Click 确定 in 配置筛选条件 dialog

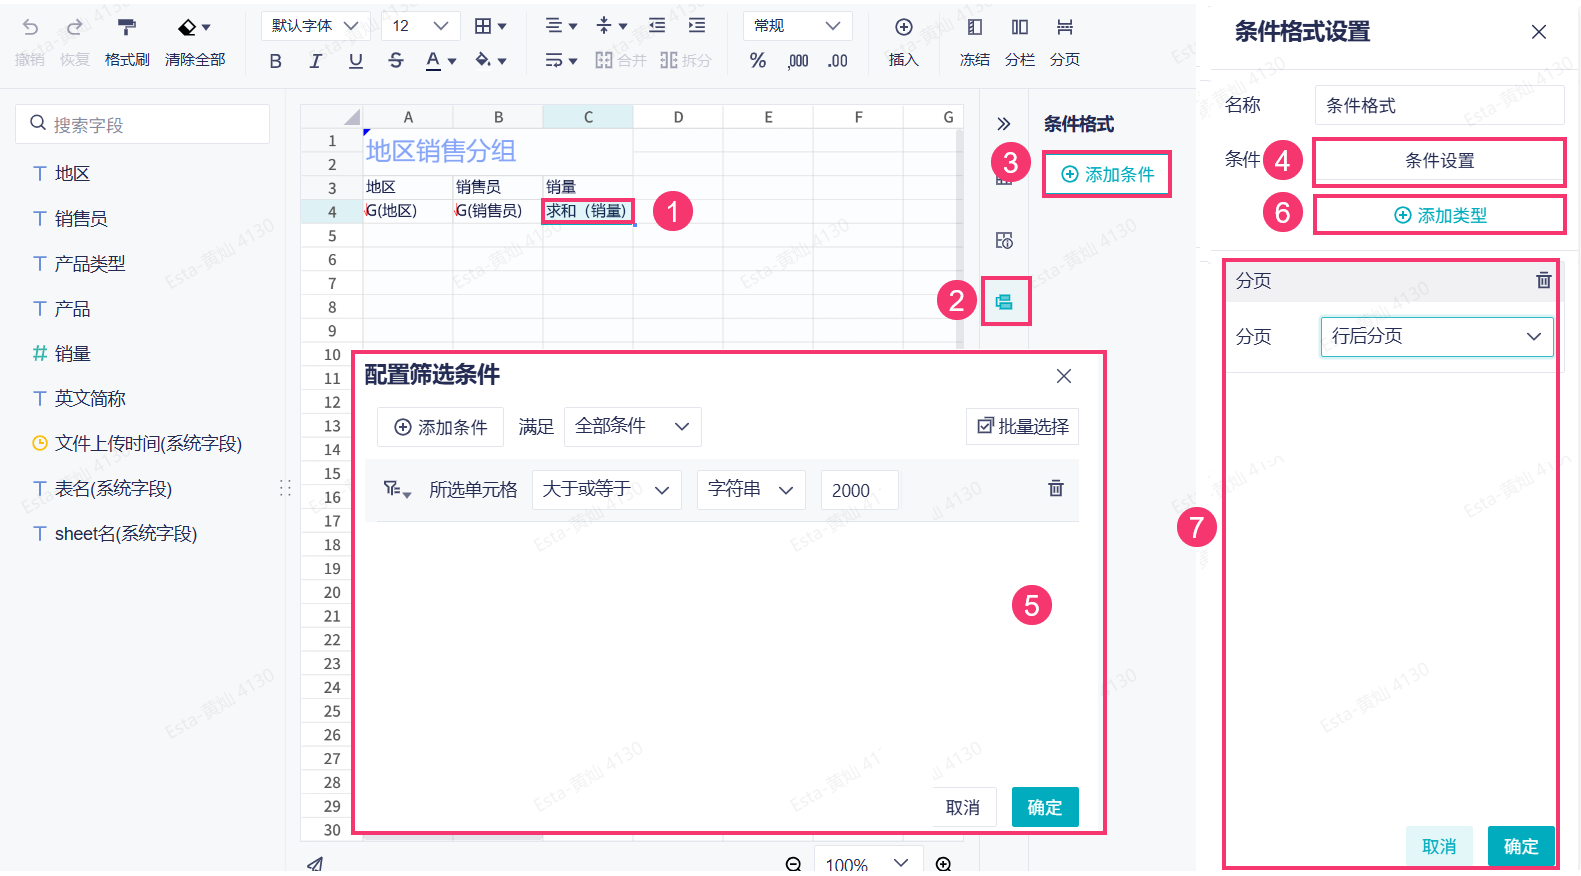click(x=1045, y=807)
